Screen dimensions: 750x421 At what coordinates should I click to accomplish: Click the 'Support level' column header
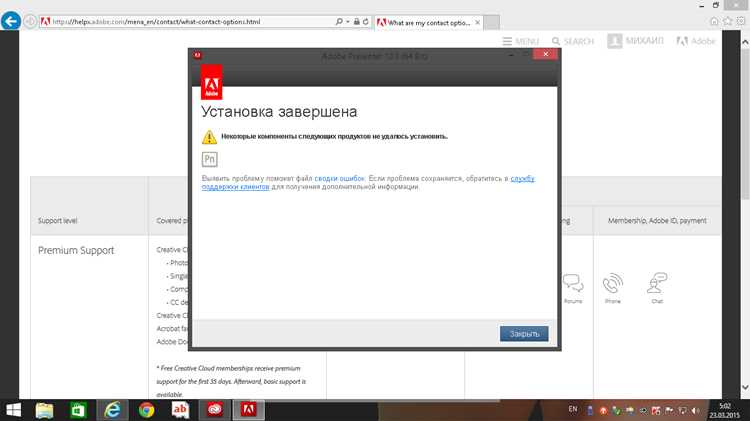coord(57,221)
